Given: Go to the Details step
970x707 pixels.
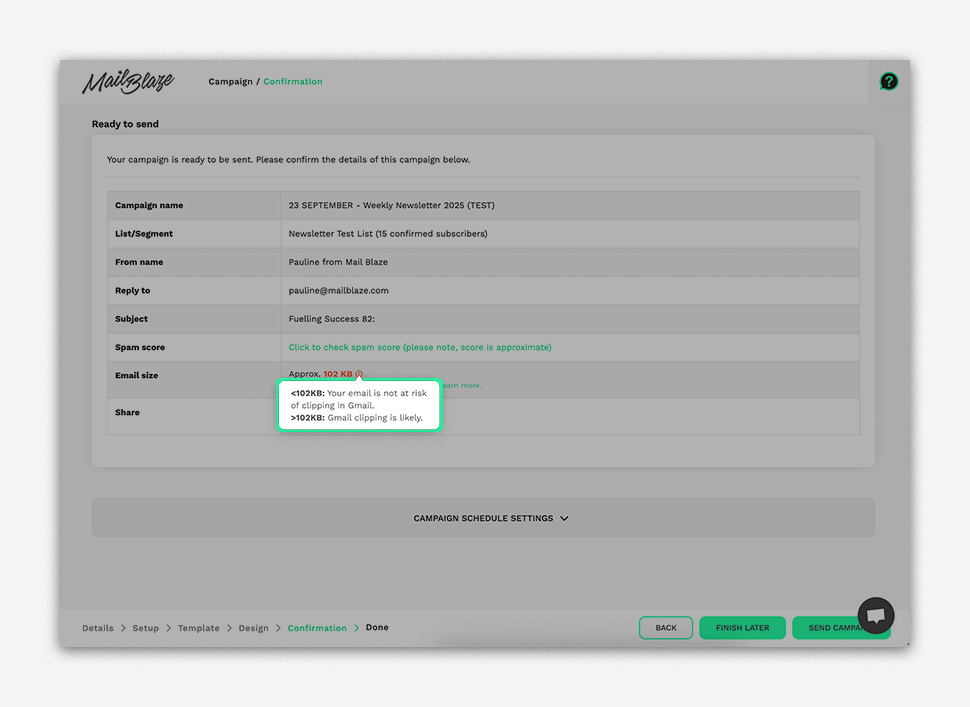Looking at the screenshot, I should pos(98,628).
